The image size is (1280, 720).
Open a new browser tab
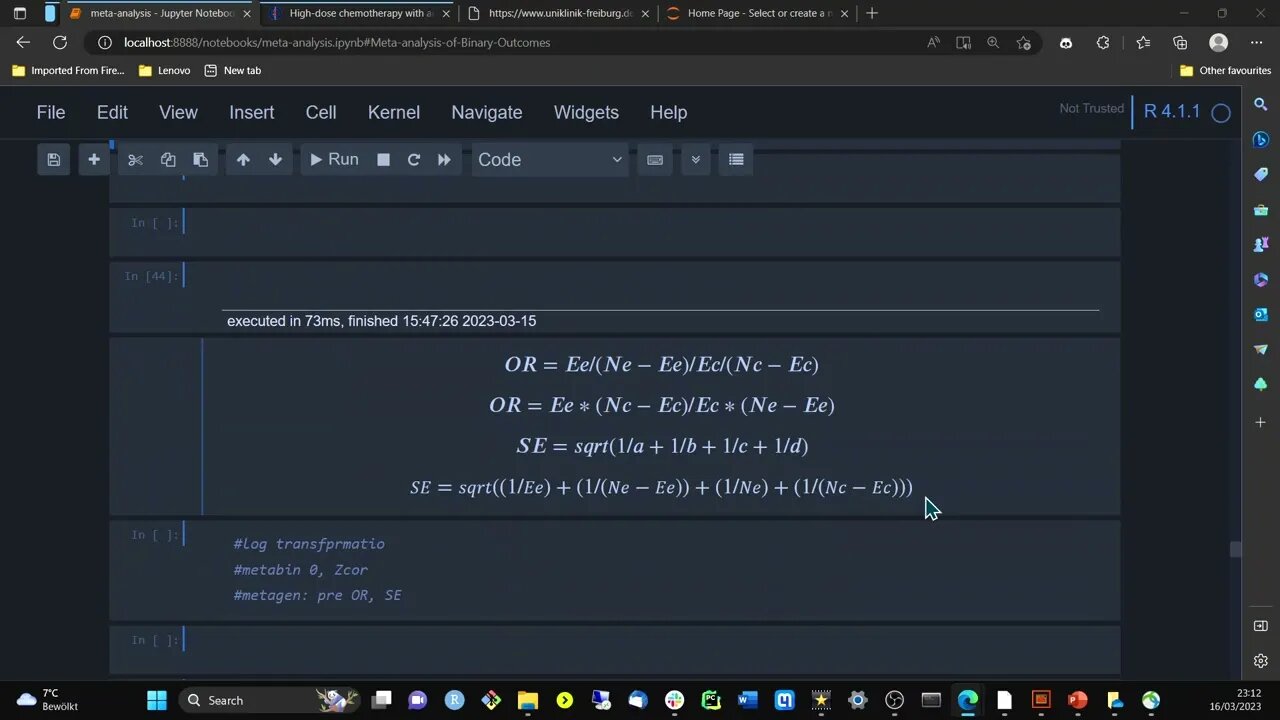[x=872, y=14]
